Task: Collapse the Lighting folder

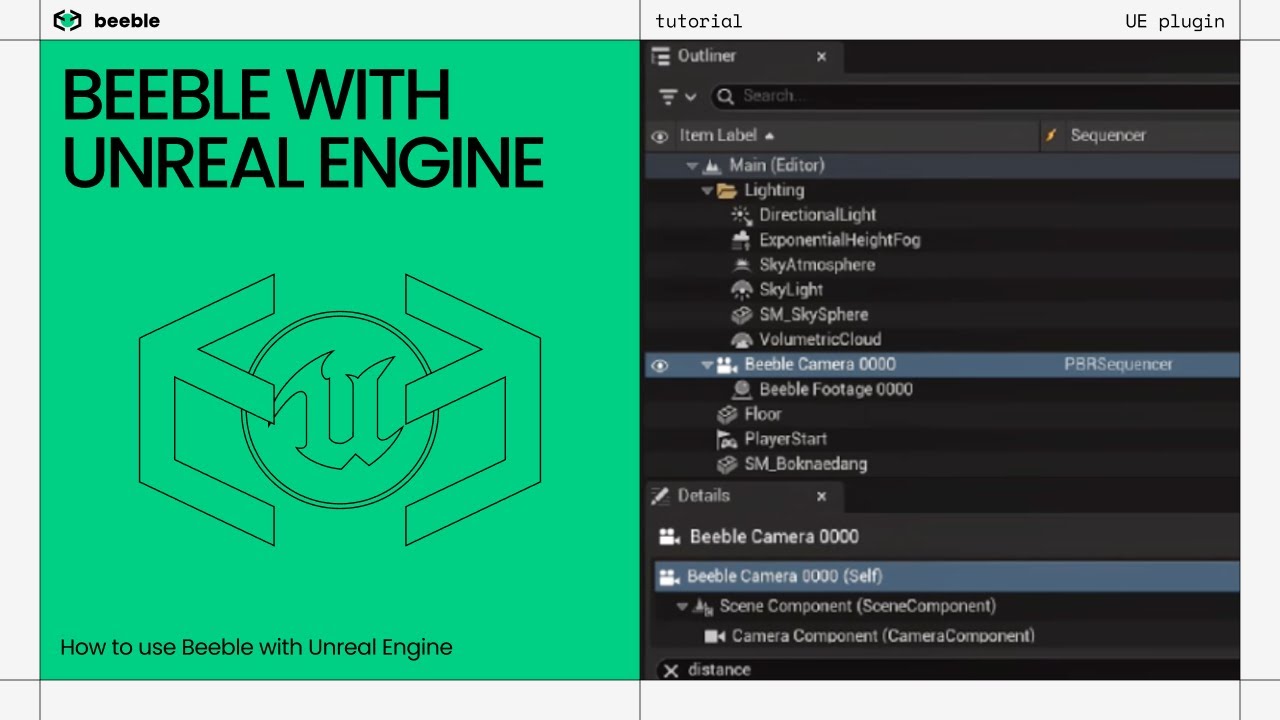Action: point(707,191)
